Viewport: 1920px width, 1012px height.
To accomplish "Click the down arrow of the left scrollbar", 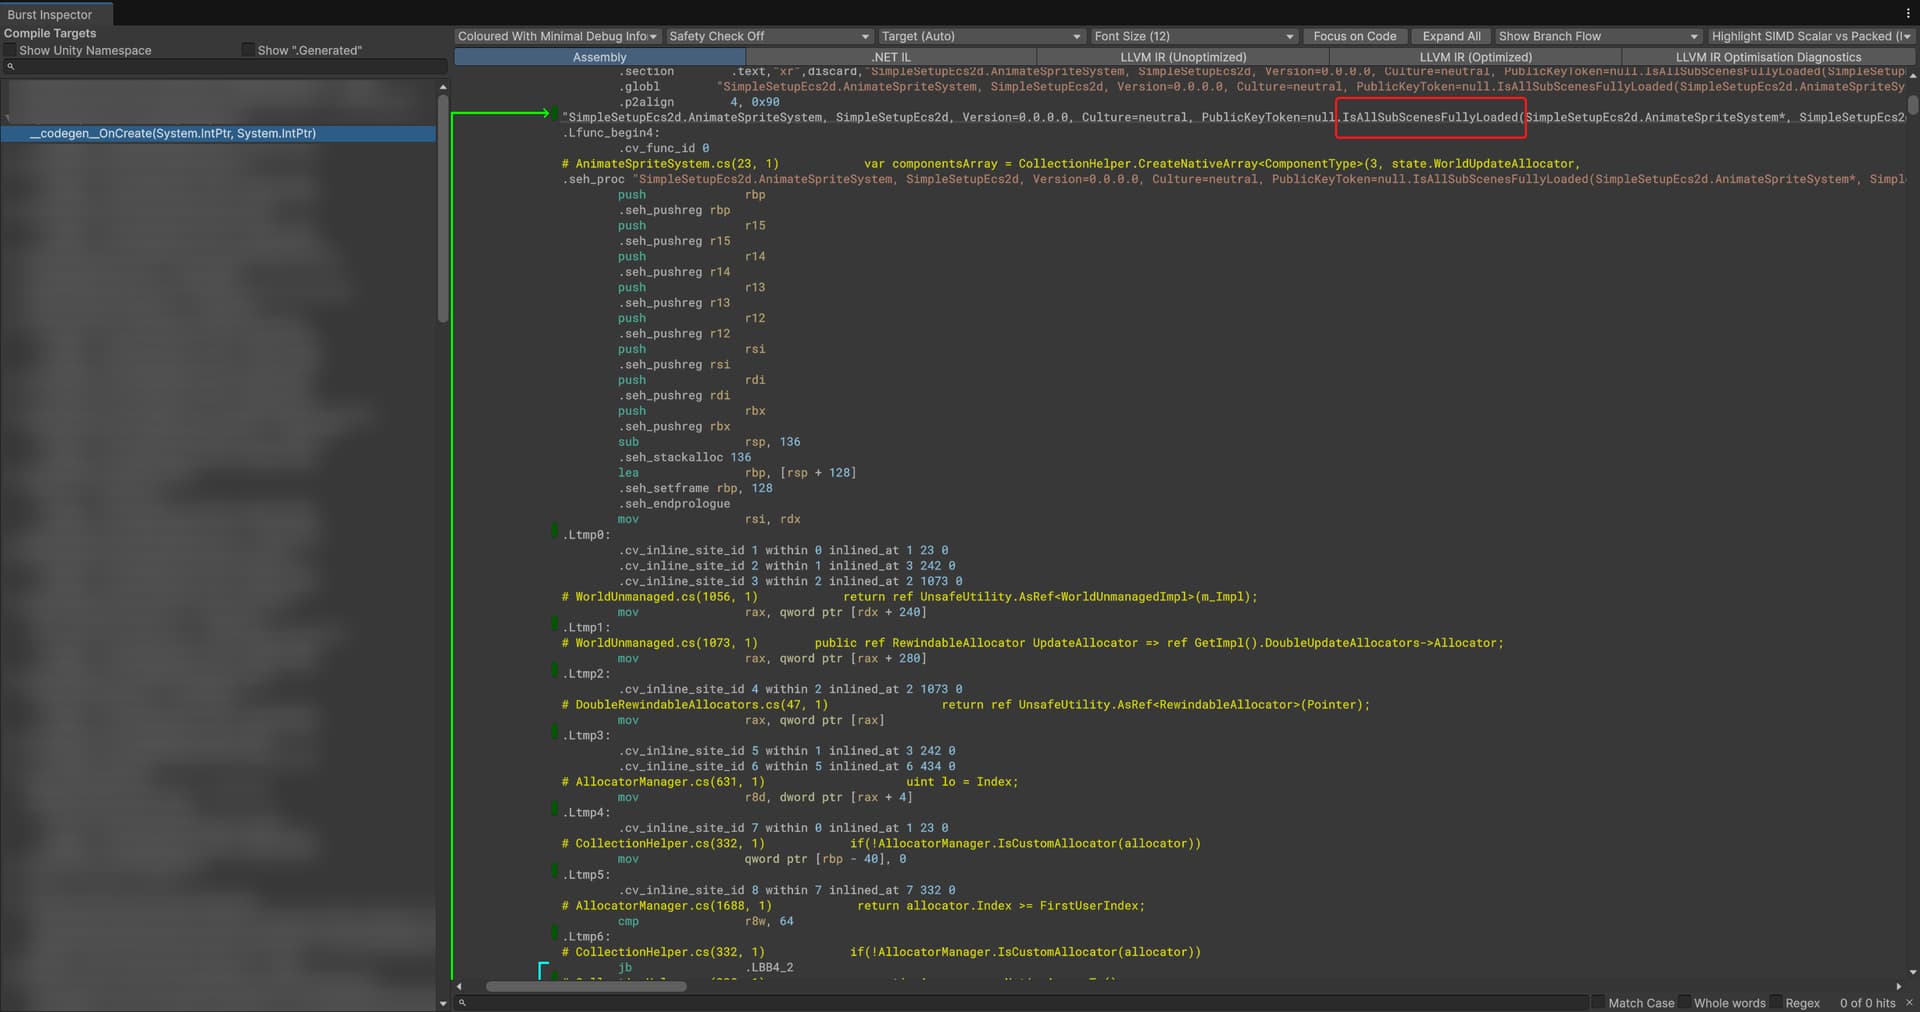I will tap(444, 1004).
